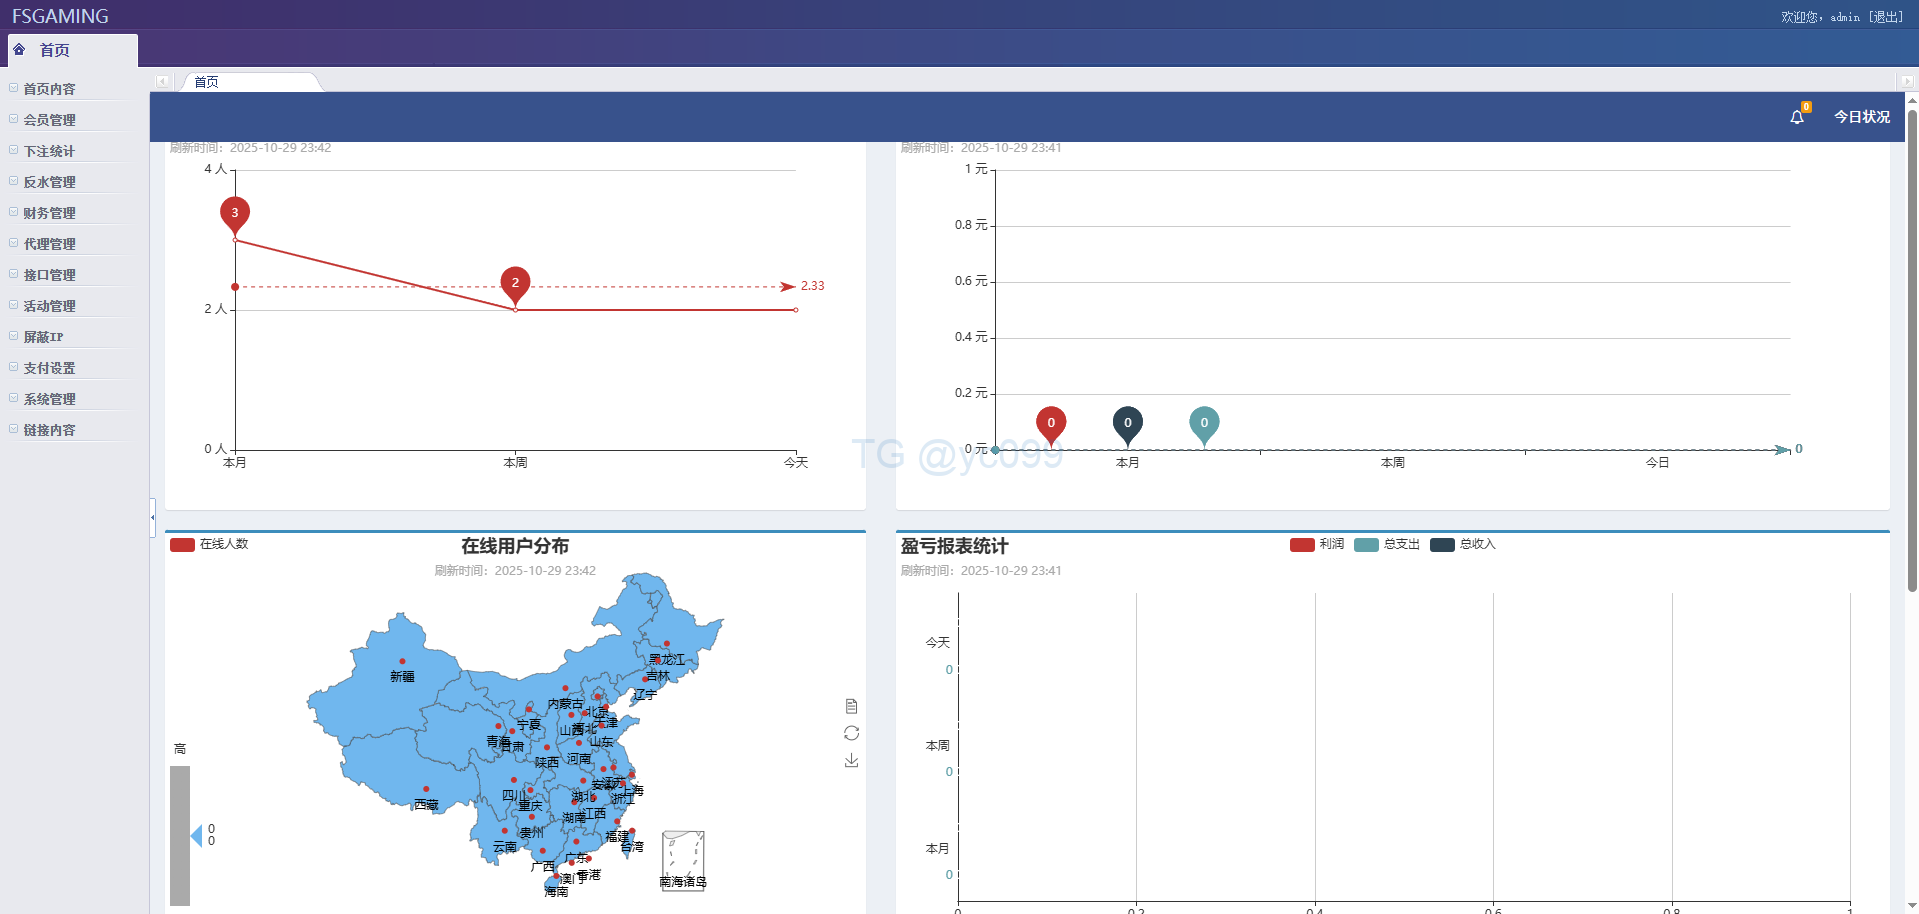Open the 今日状况 button
Image resolution: width=1919 pixels, height=914 pixels.
click(x=1861, y=117)
